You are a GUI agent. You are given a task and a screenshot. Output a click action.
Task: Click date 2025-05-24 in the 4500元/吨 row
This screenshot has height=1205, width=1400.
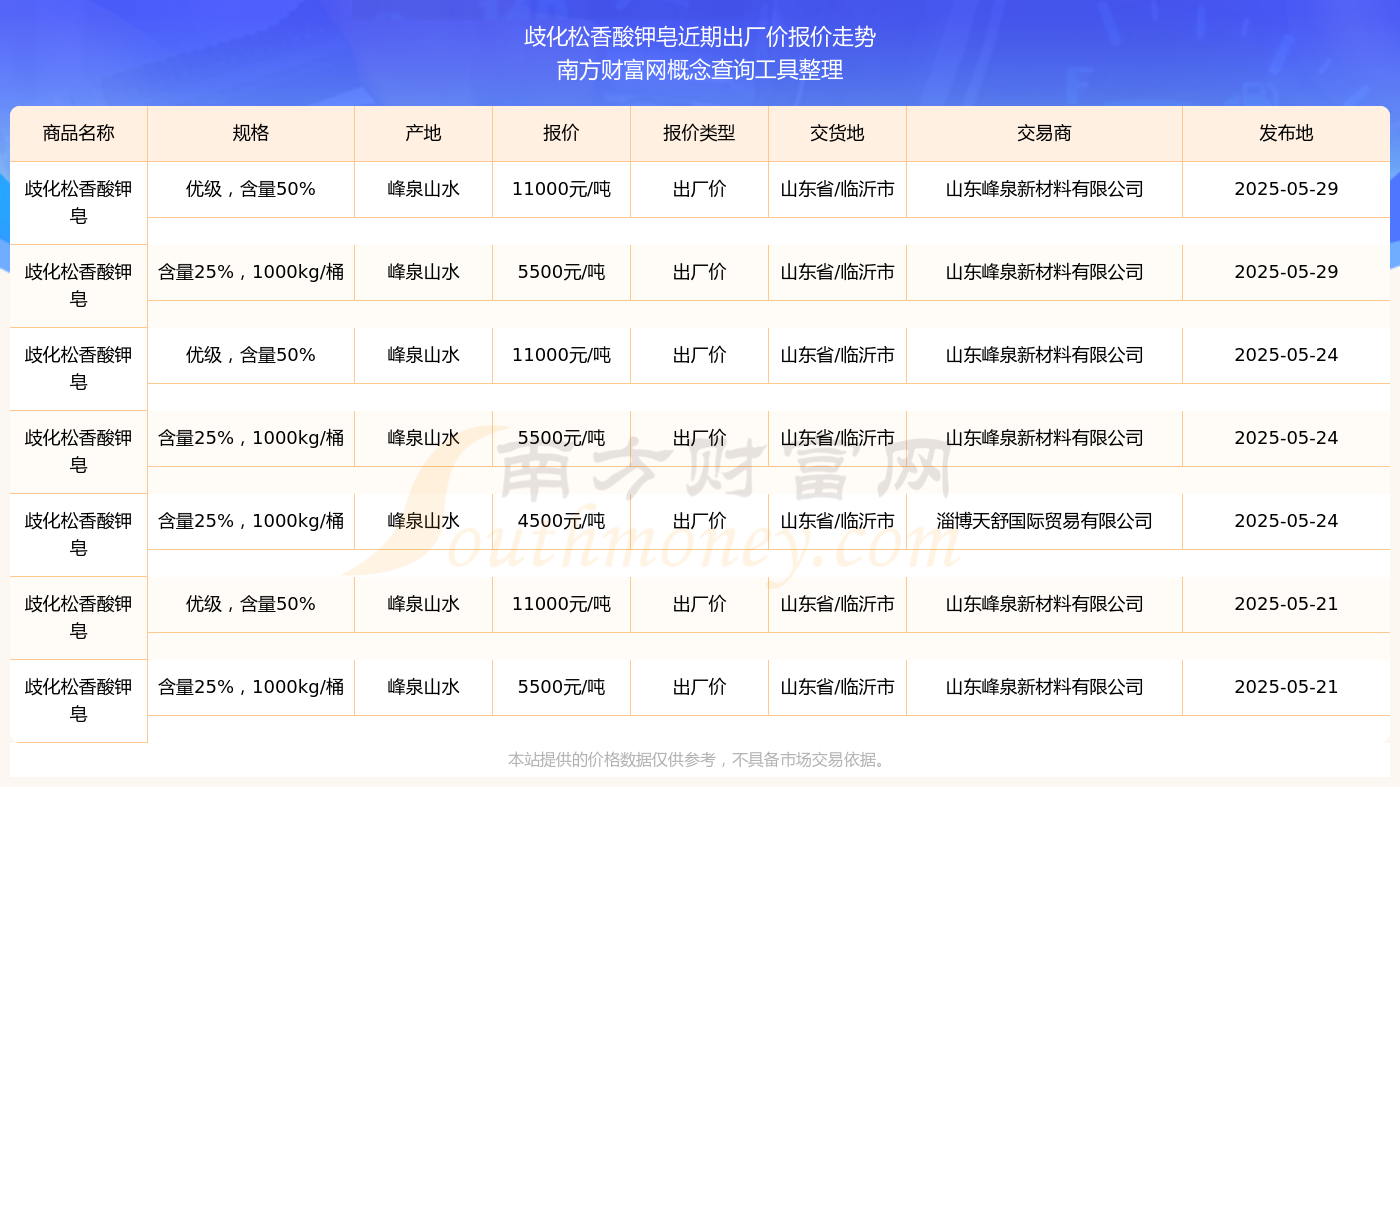click(1286, 521)
